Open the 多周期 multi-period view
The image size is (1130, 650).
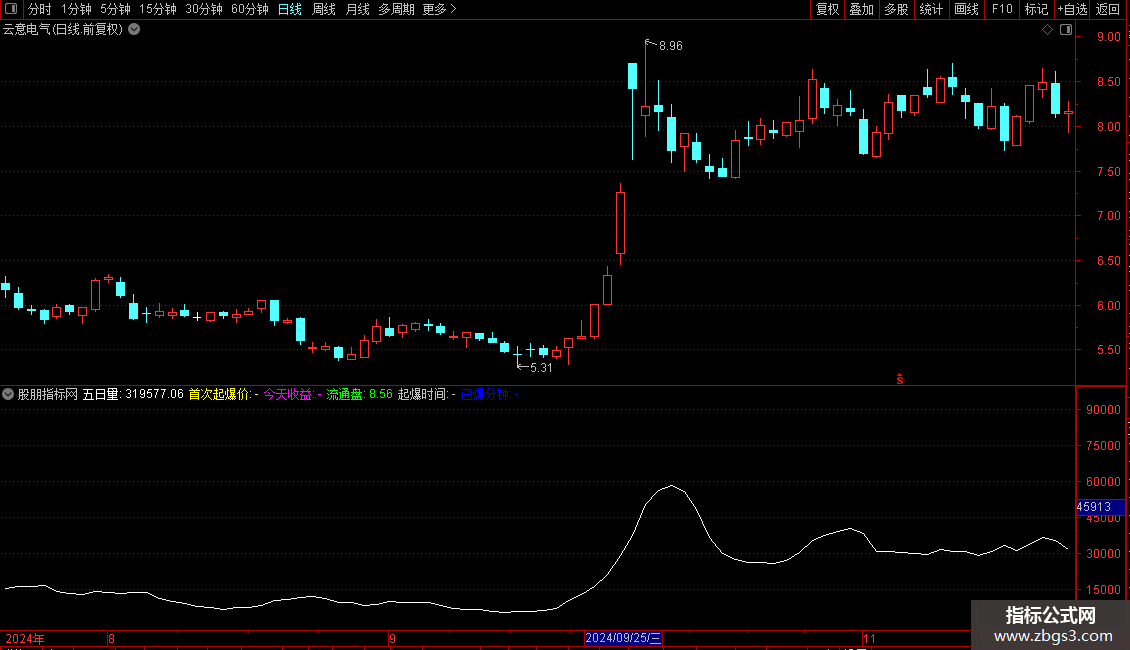(396, 9)
